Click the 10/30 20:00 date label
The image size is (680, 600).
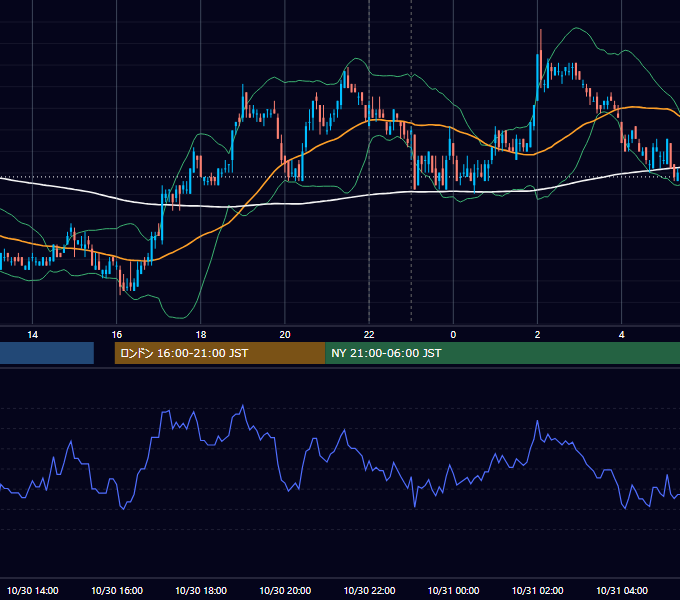coord(285,590)
